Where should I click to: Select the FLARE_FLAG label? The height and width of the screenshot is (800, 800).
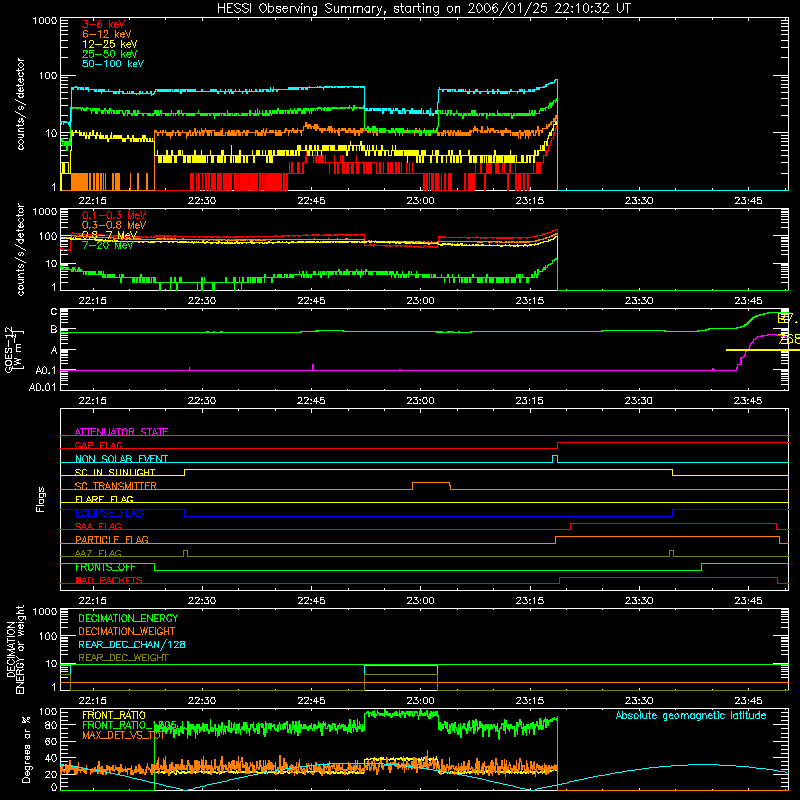click(x=104, y=499)
